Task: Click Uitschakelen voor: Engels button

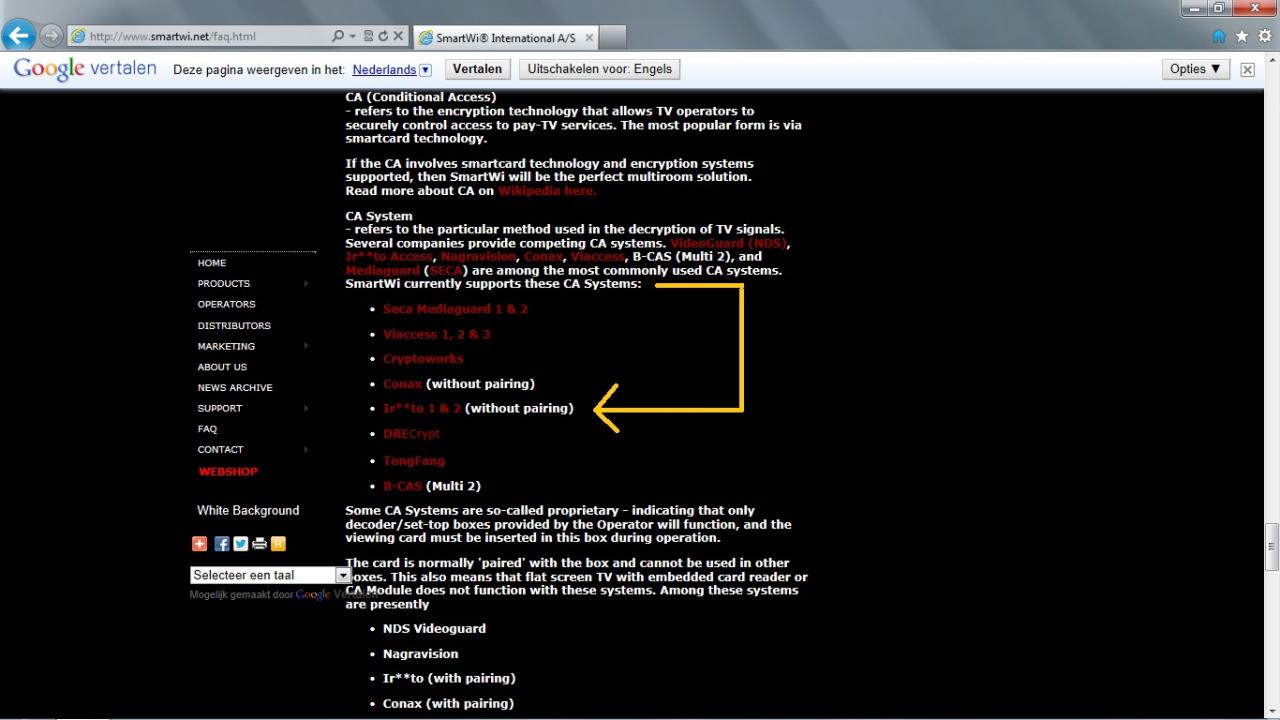Action: [x=599, y=69]
